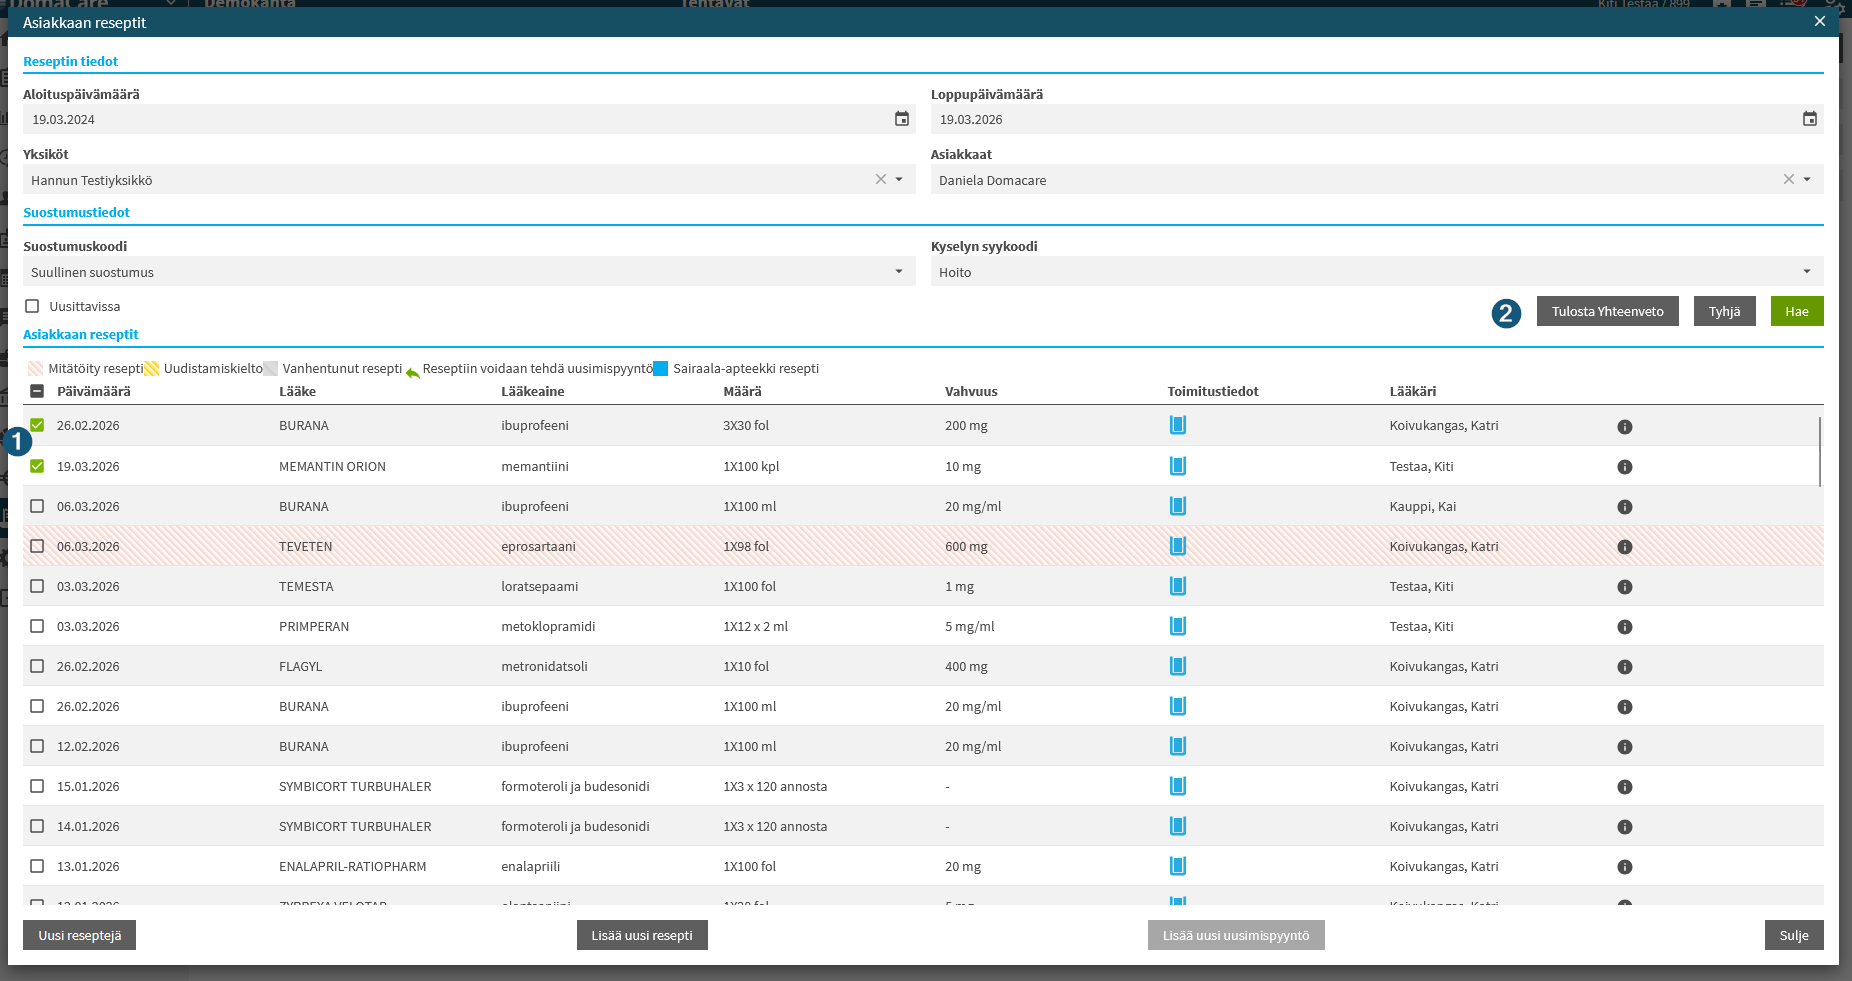Open calendar picker for Aloituspäivämäärä
1852x981 pixels.
902,119
